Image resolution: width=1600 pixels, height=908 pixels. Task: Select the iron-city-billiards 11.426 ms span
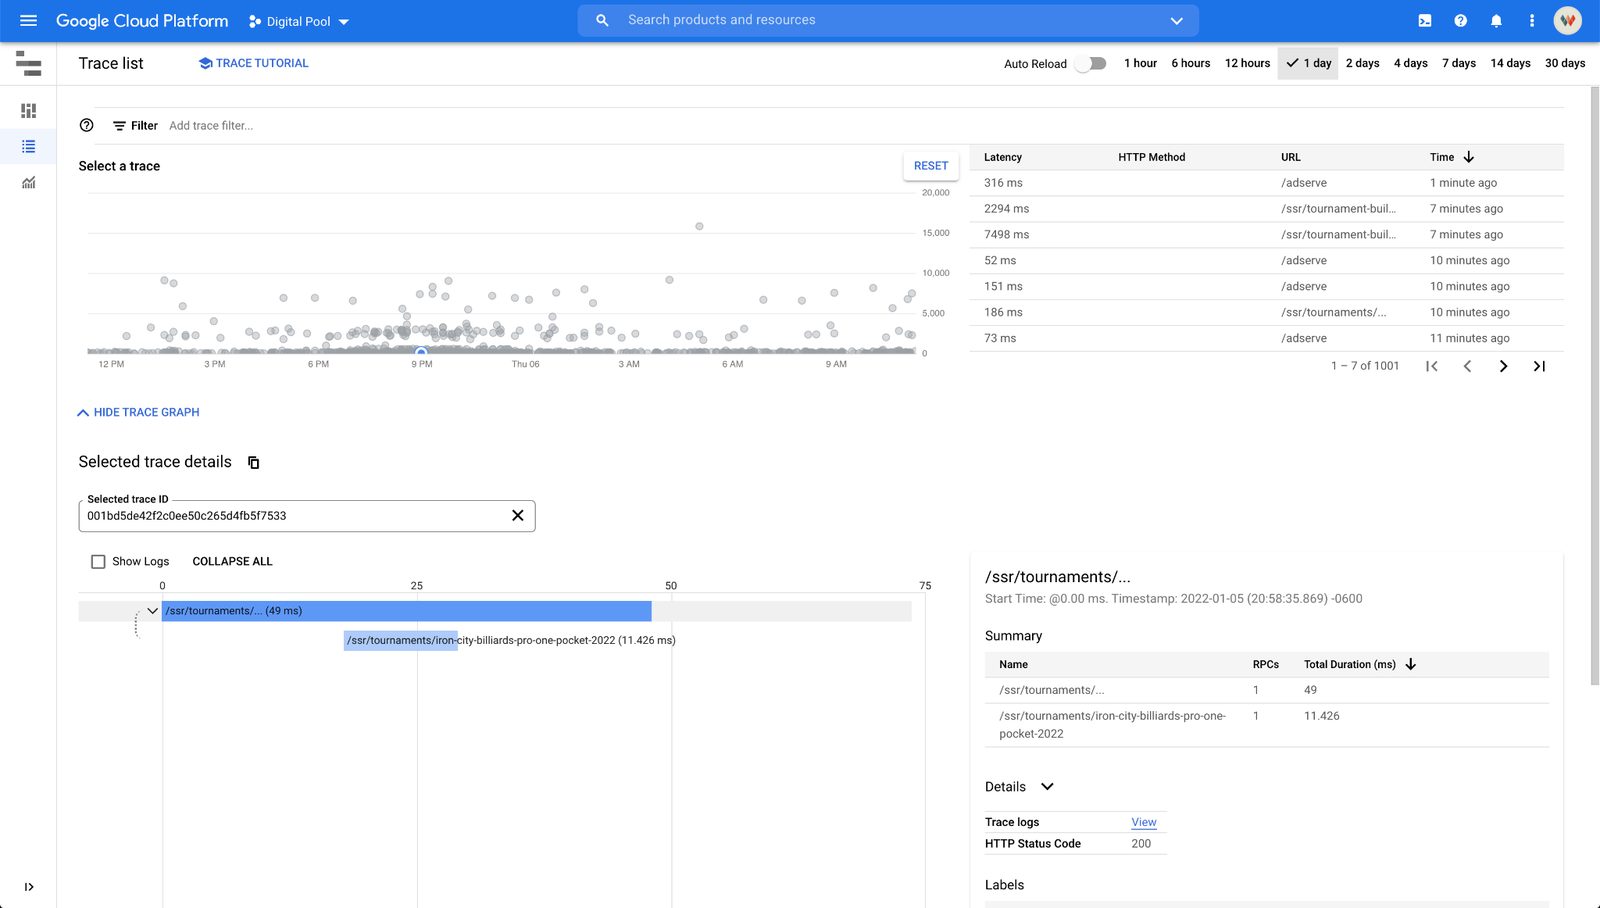pyautogui.click(x=401, y=641)
